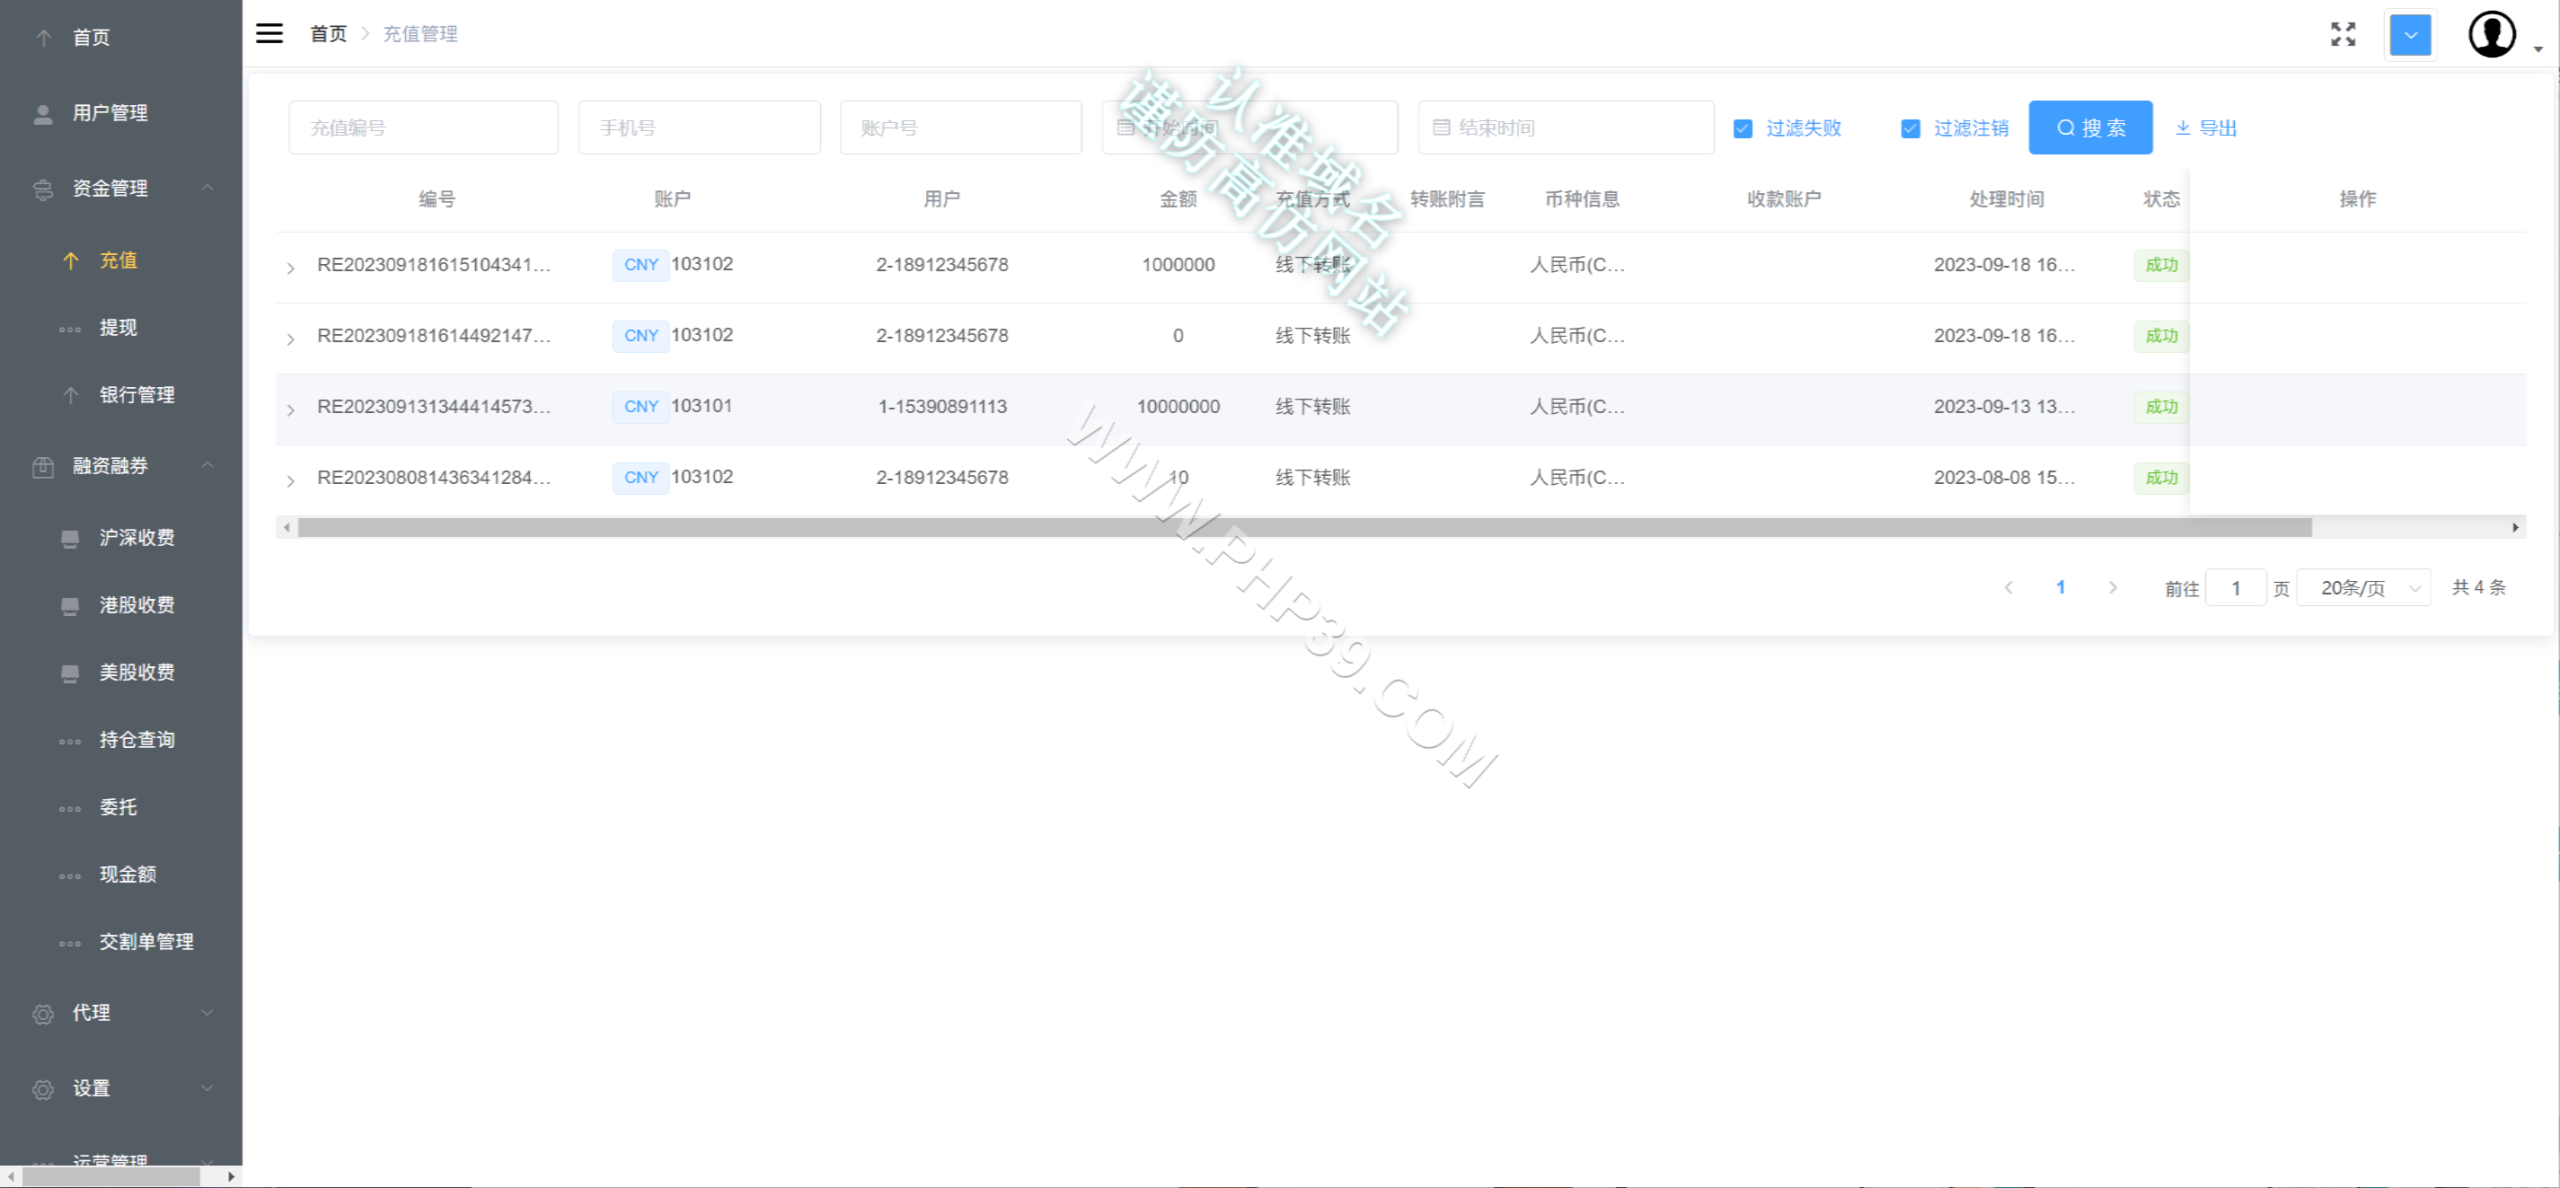
Task: Click the blue 搜索 button
Action: click(2090, 128)
